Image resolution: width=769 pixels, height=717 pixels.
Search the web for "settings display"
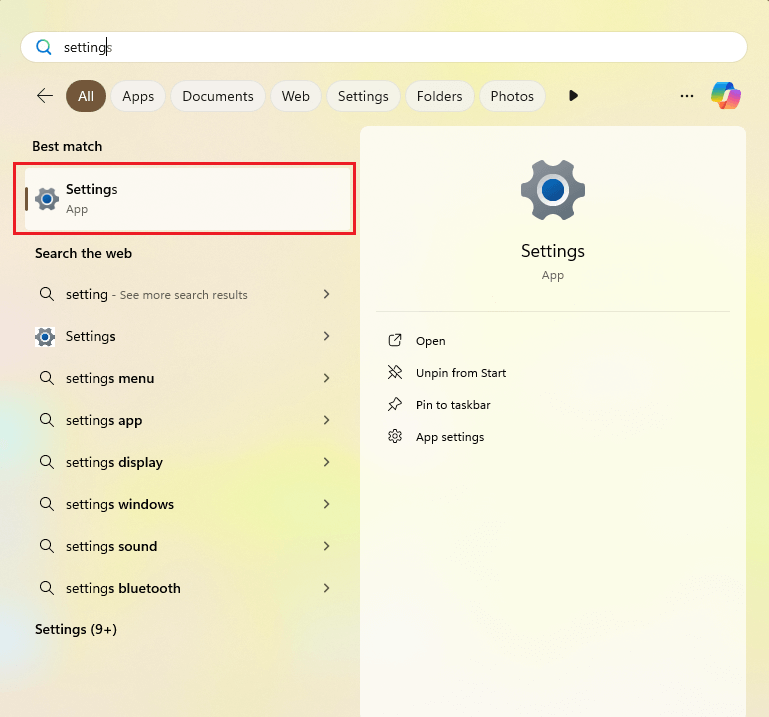coord(184,462)
